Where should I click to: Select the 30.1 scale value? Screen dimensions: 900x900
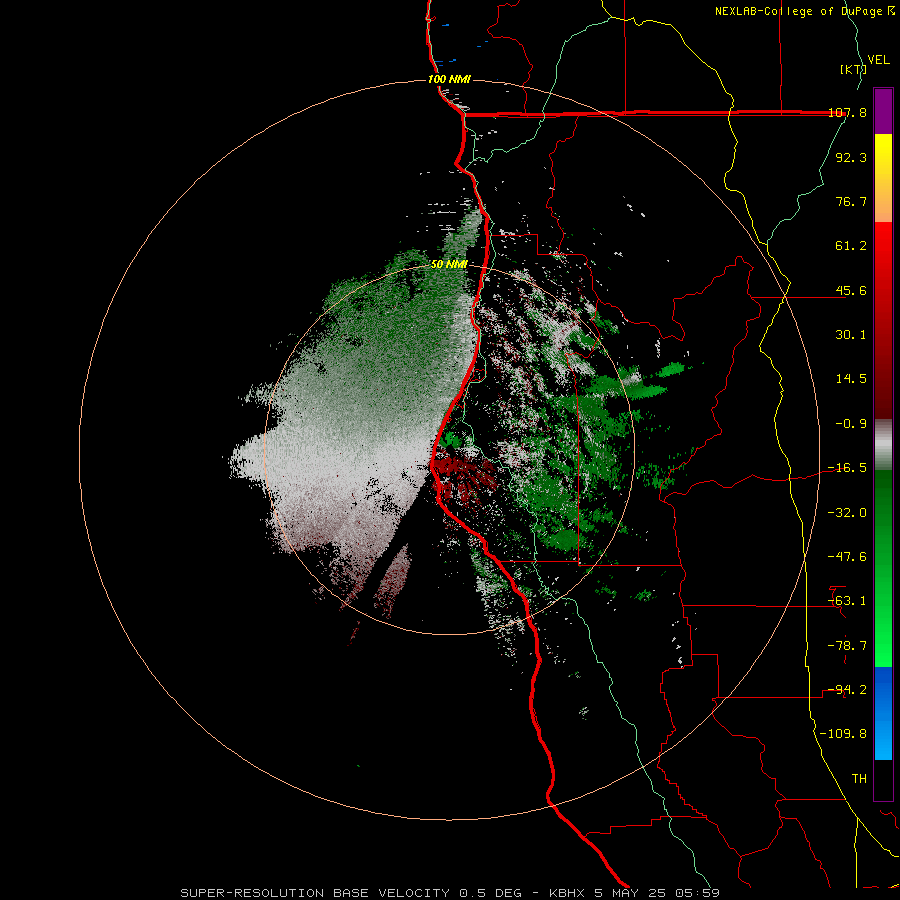point(851,335)
